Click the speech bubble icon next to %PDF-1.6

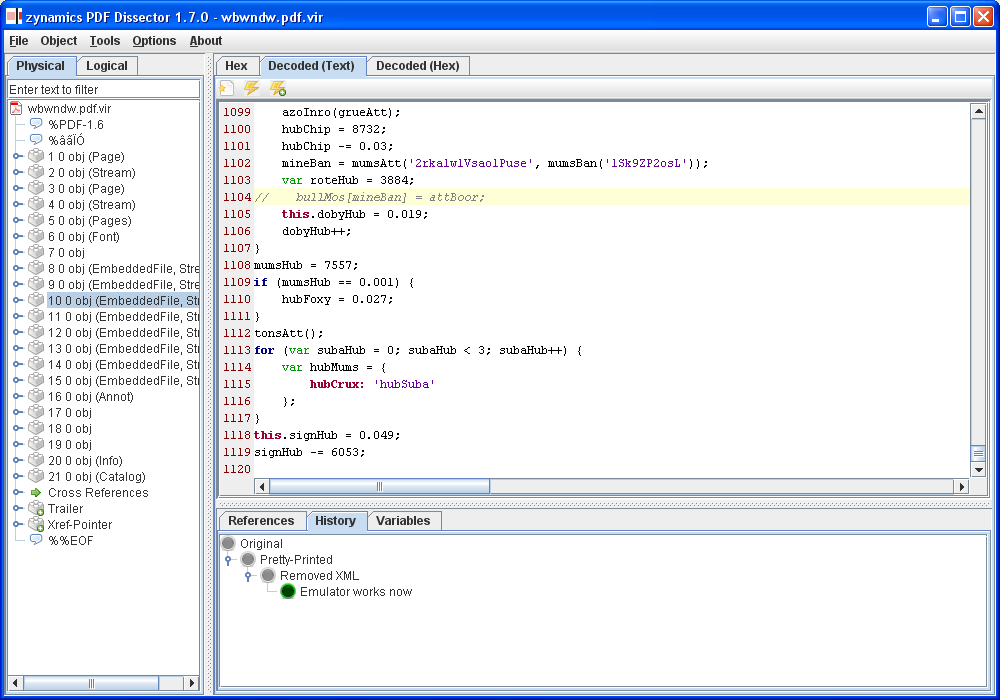point(36,125)
